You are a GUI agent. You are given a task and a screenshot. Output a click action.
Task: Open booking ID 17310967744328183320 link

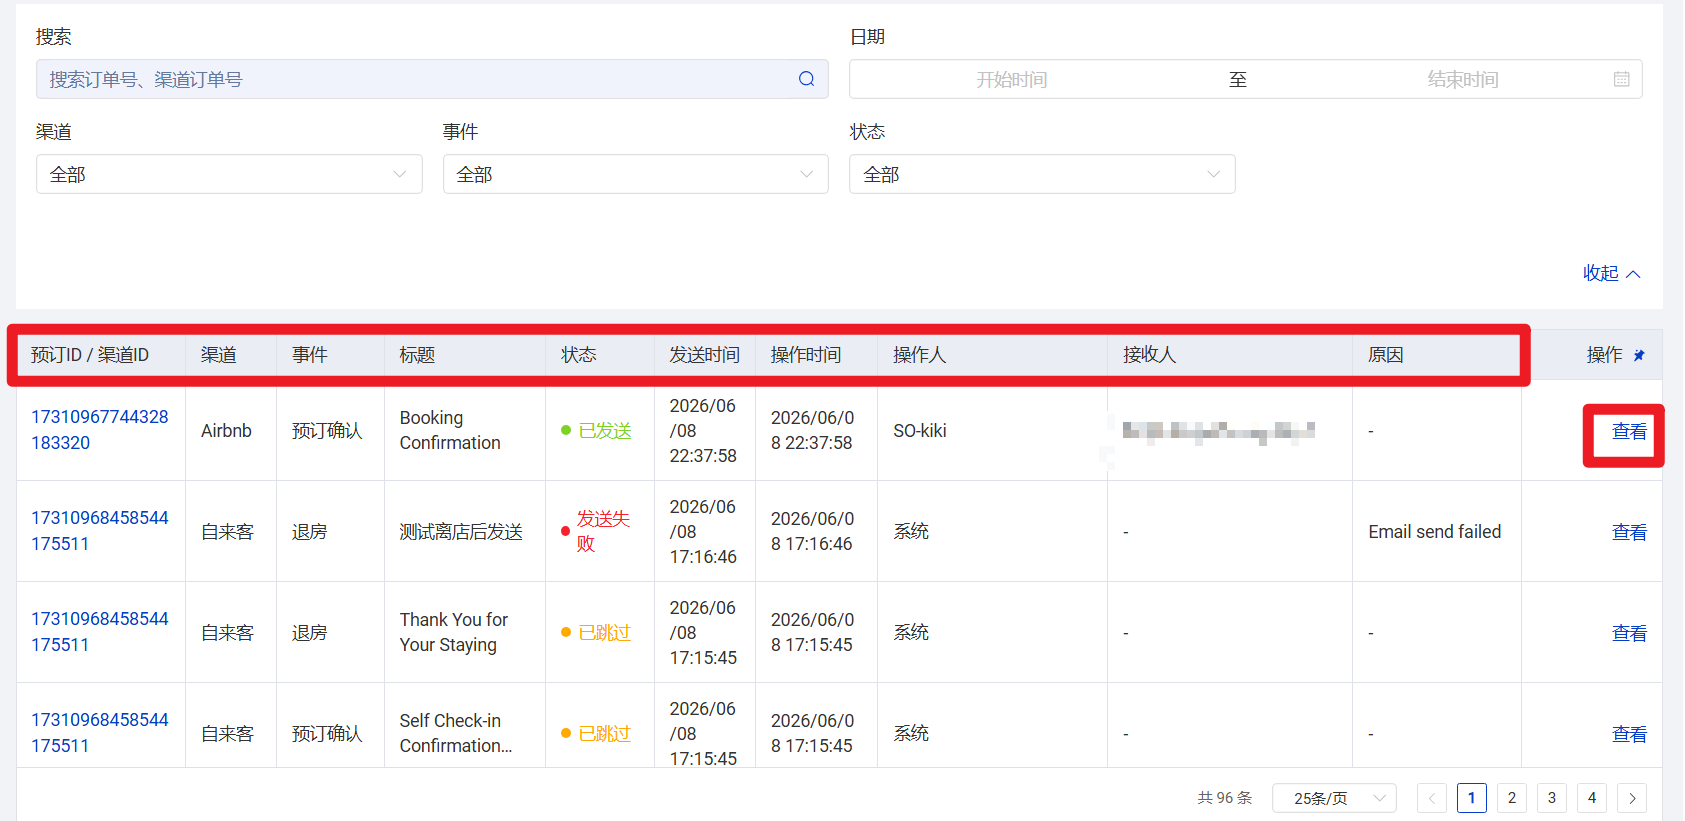point(100,430)
